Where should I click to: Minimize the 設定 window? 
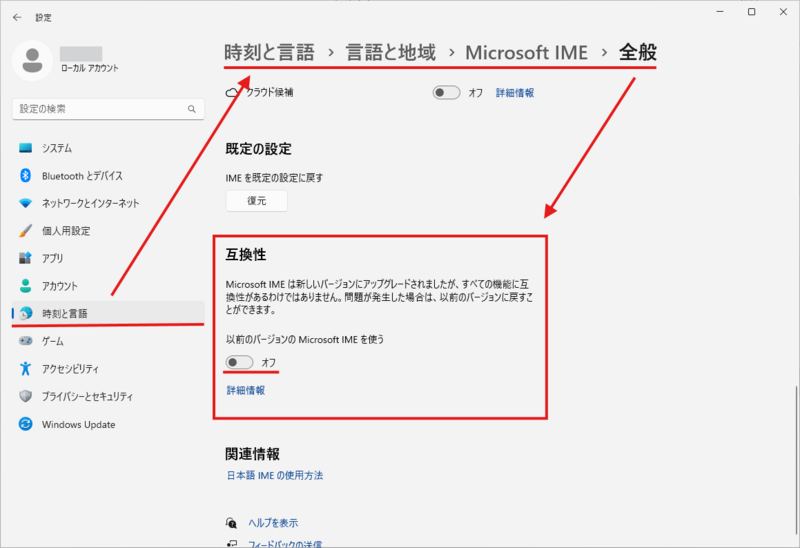point(720,11)
